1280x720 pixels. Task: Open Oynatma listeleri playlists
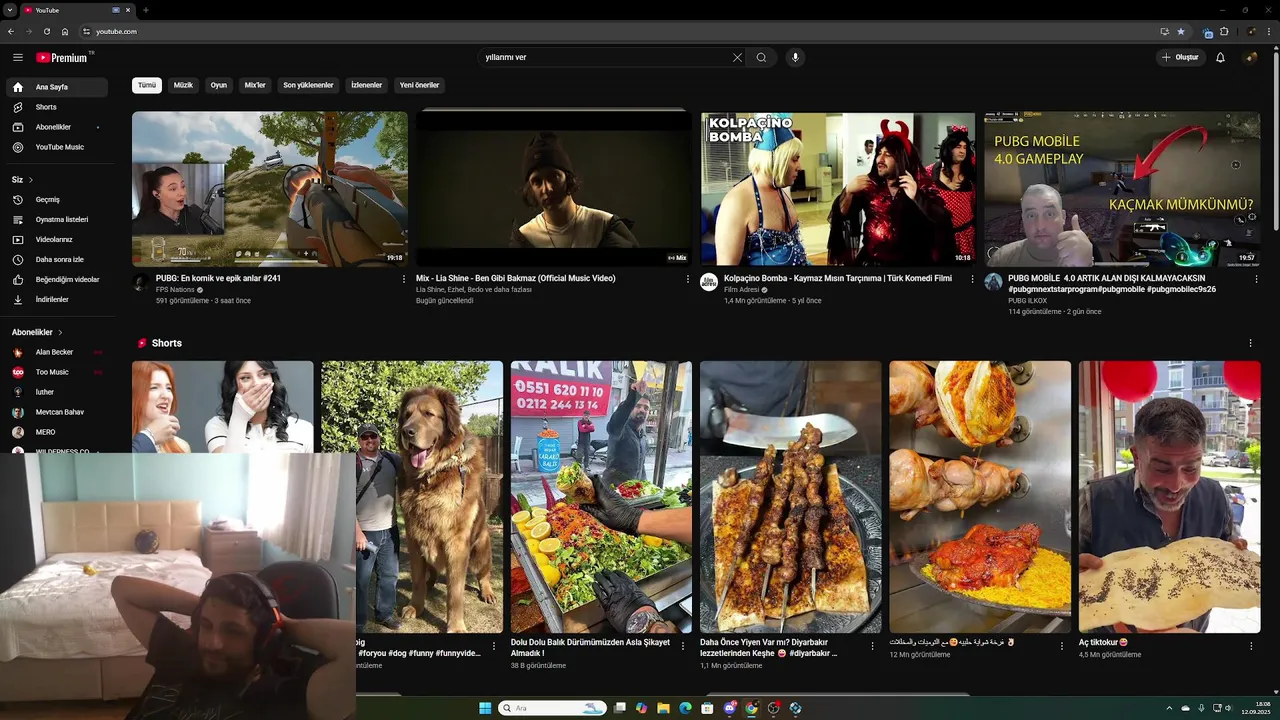[x=58, y=219]
